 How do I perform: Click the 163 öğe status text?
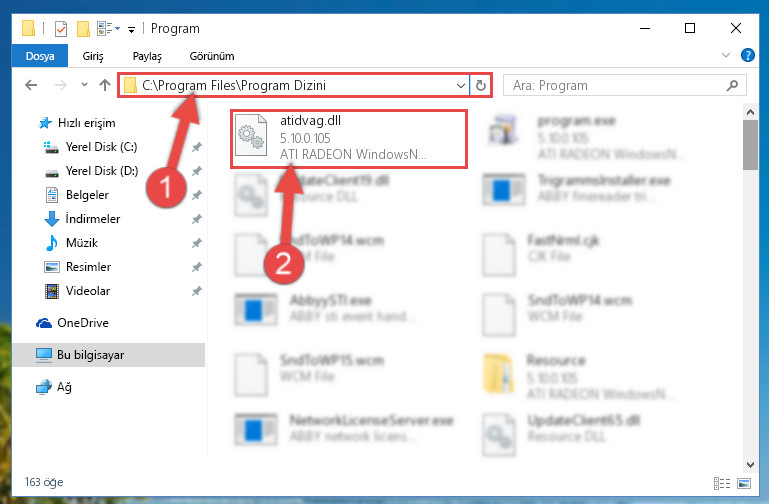tap(44, 482)
